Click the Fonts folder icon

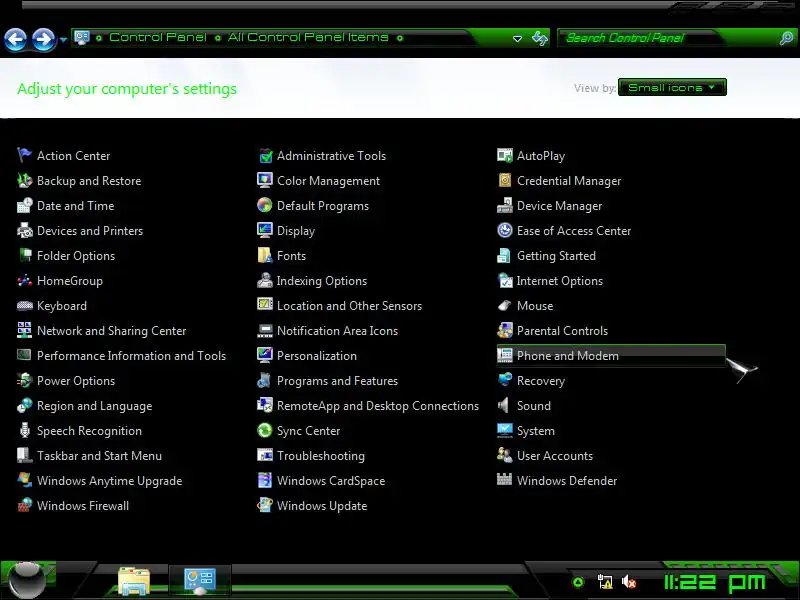click(264, 255)
